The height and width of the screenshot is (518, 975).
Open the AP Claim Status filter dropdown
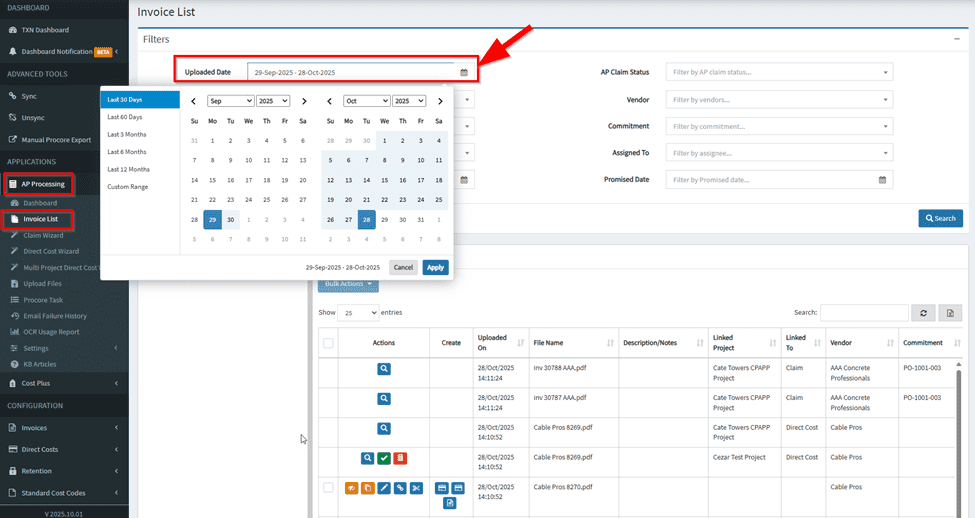(779, 72)
